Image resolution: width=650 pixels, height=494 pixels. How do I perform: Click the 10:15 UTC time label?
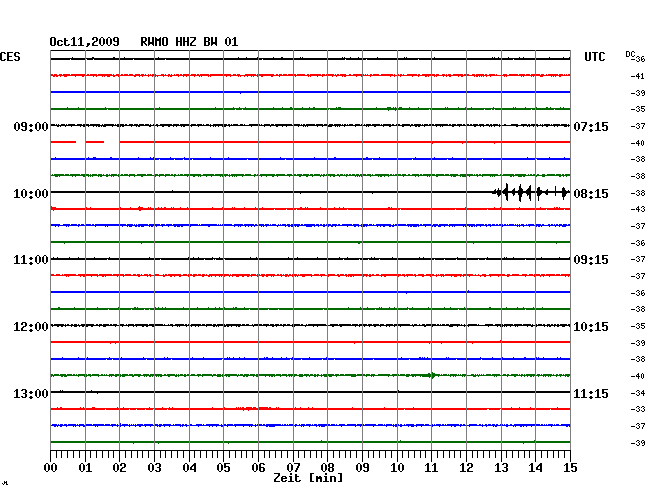point(591,327)
